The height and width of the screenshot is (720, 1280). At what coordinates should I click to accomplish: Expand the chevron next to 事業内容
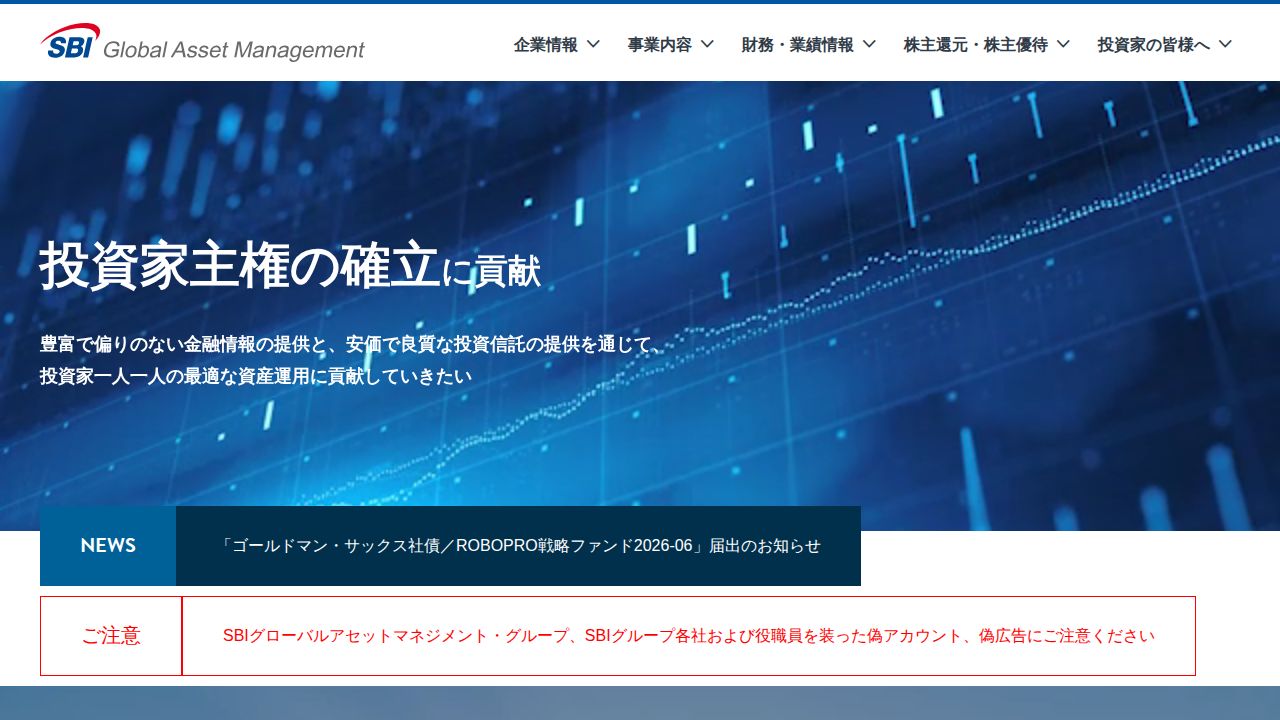point(707,44)
